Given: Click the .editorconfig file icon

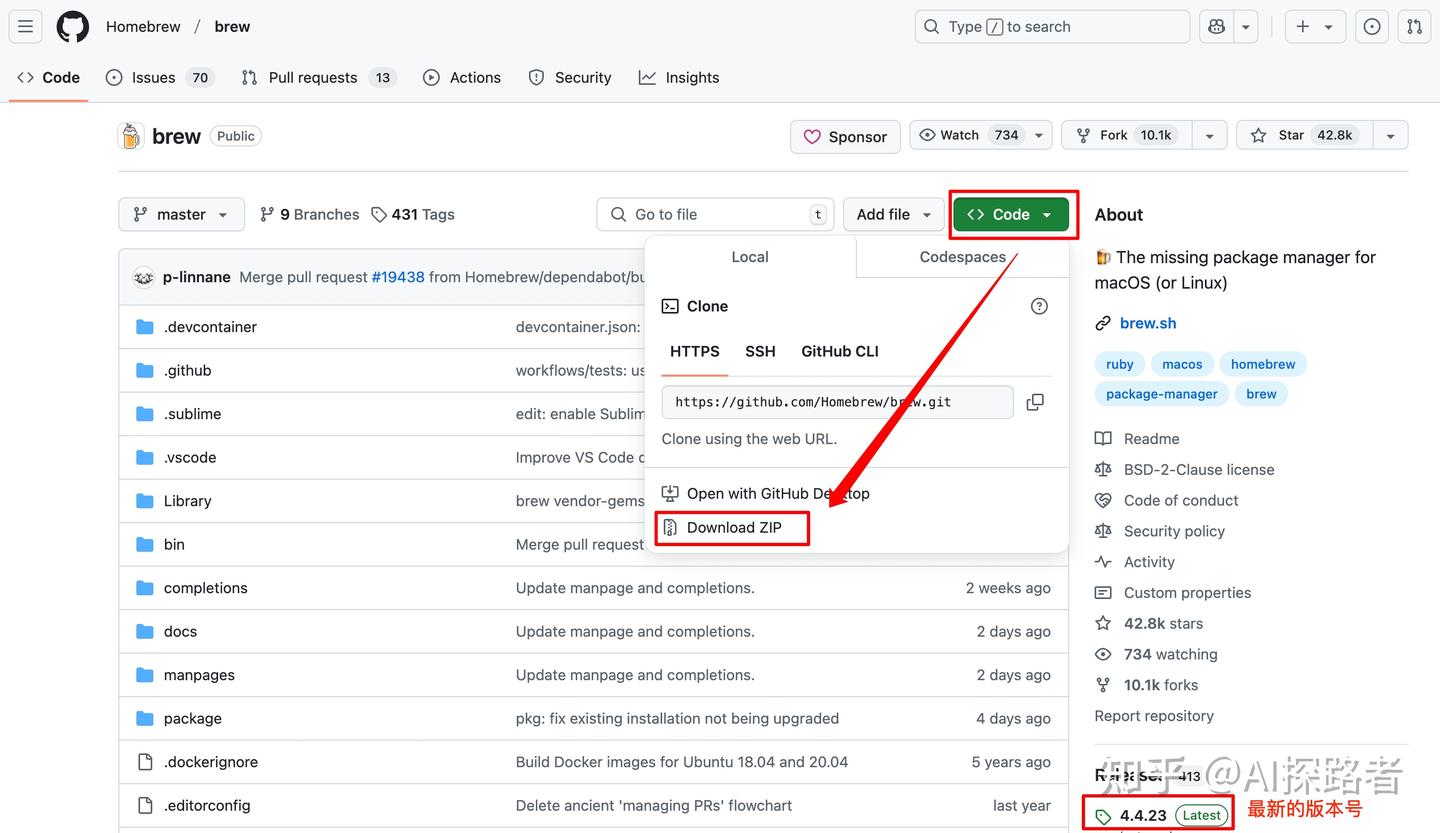Looking at the screenshot, I should (x=145, y=805).
